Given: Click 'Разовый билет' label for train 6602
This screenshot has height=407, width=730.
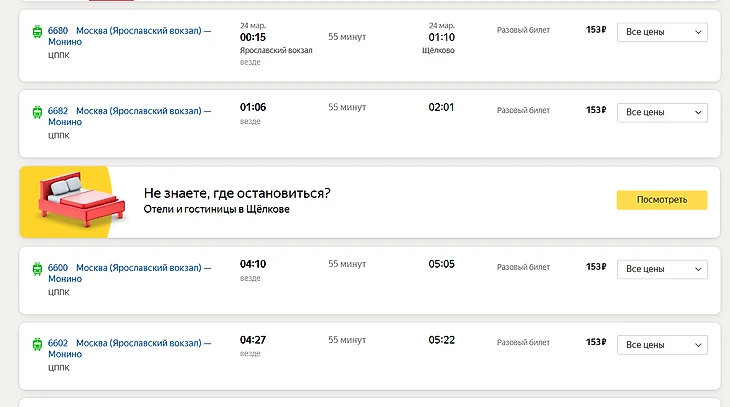Looking at the screenshot, I should coord(523,343).
